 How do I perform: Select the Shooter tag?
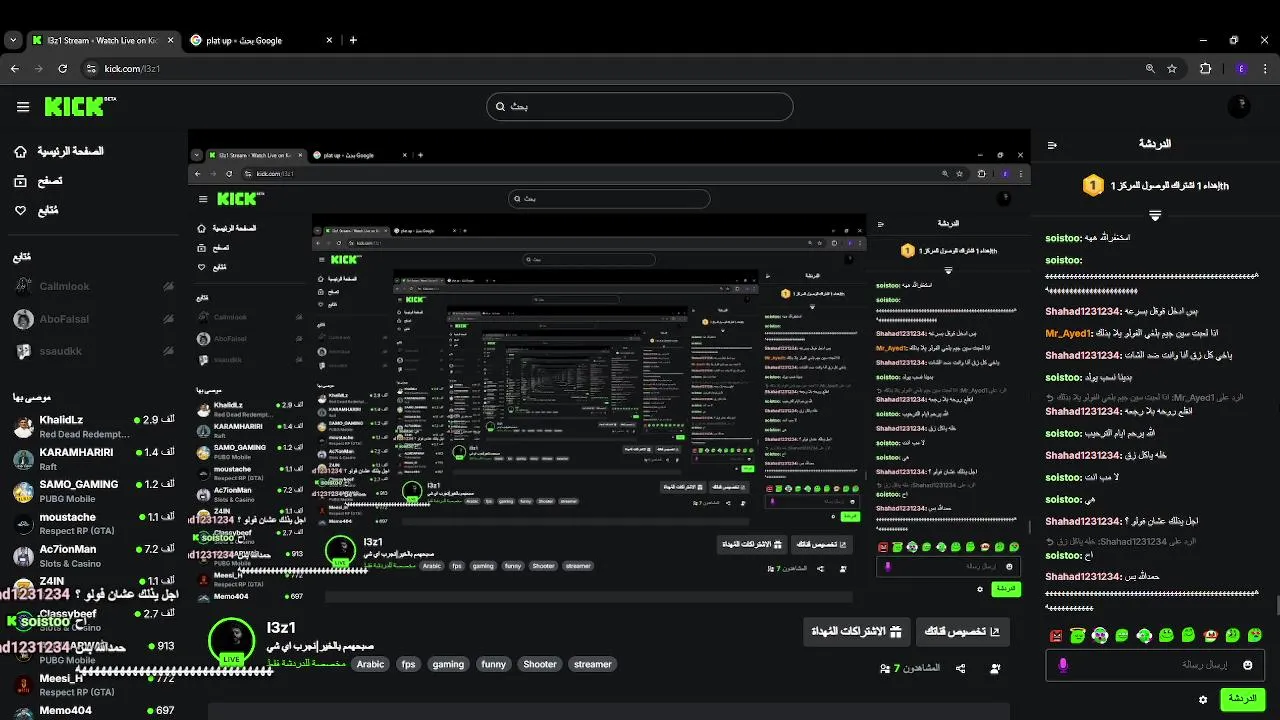[x=540, y=664]
